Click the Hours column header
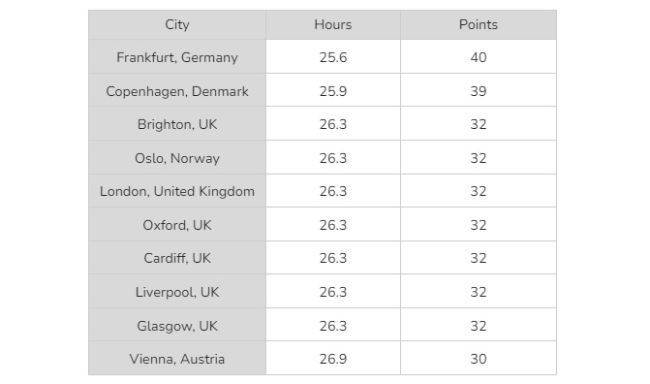Viewport: 650px width, 384px height. point(333,25)
